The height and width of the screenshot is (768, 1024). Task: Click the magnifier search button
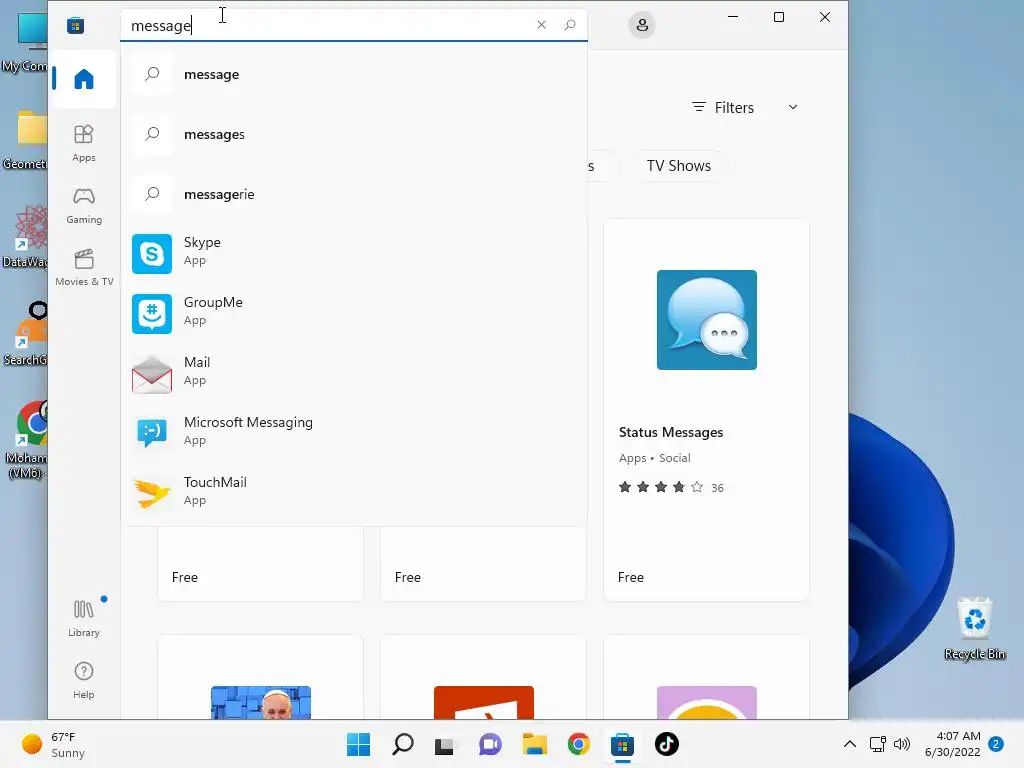click(x=570, y=25)
